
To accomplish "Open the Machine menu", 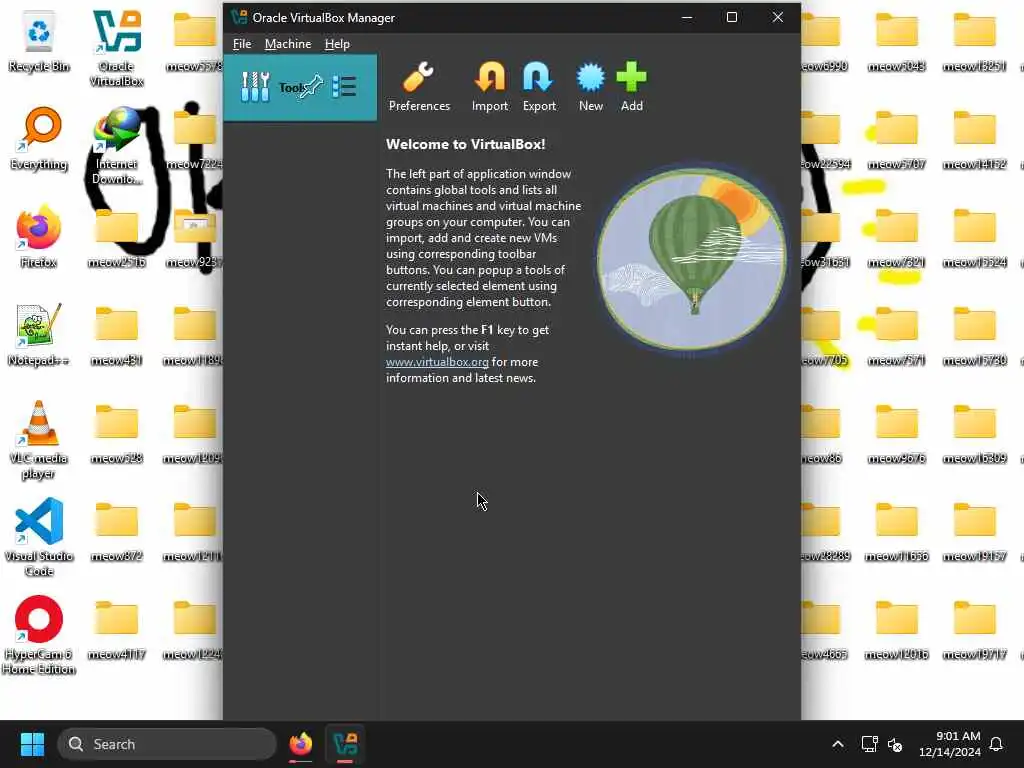I will coord(287,44).
